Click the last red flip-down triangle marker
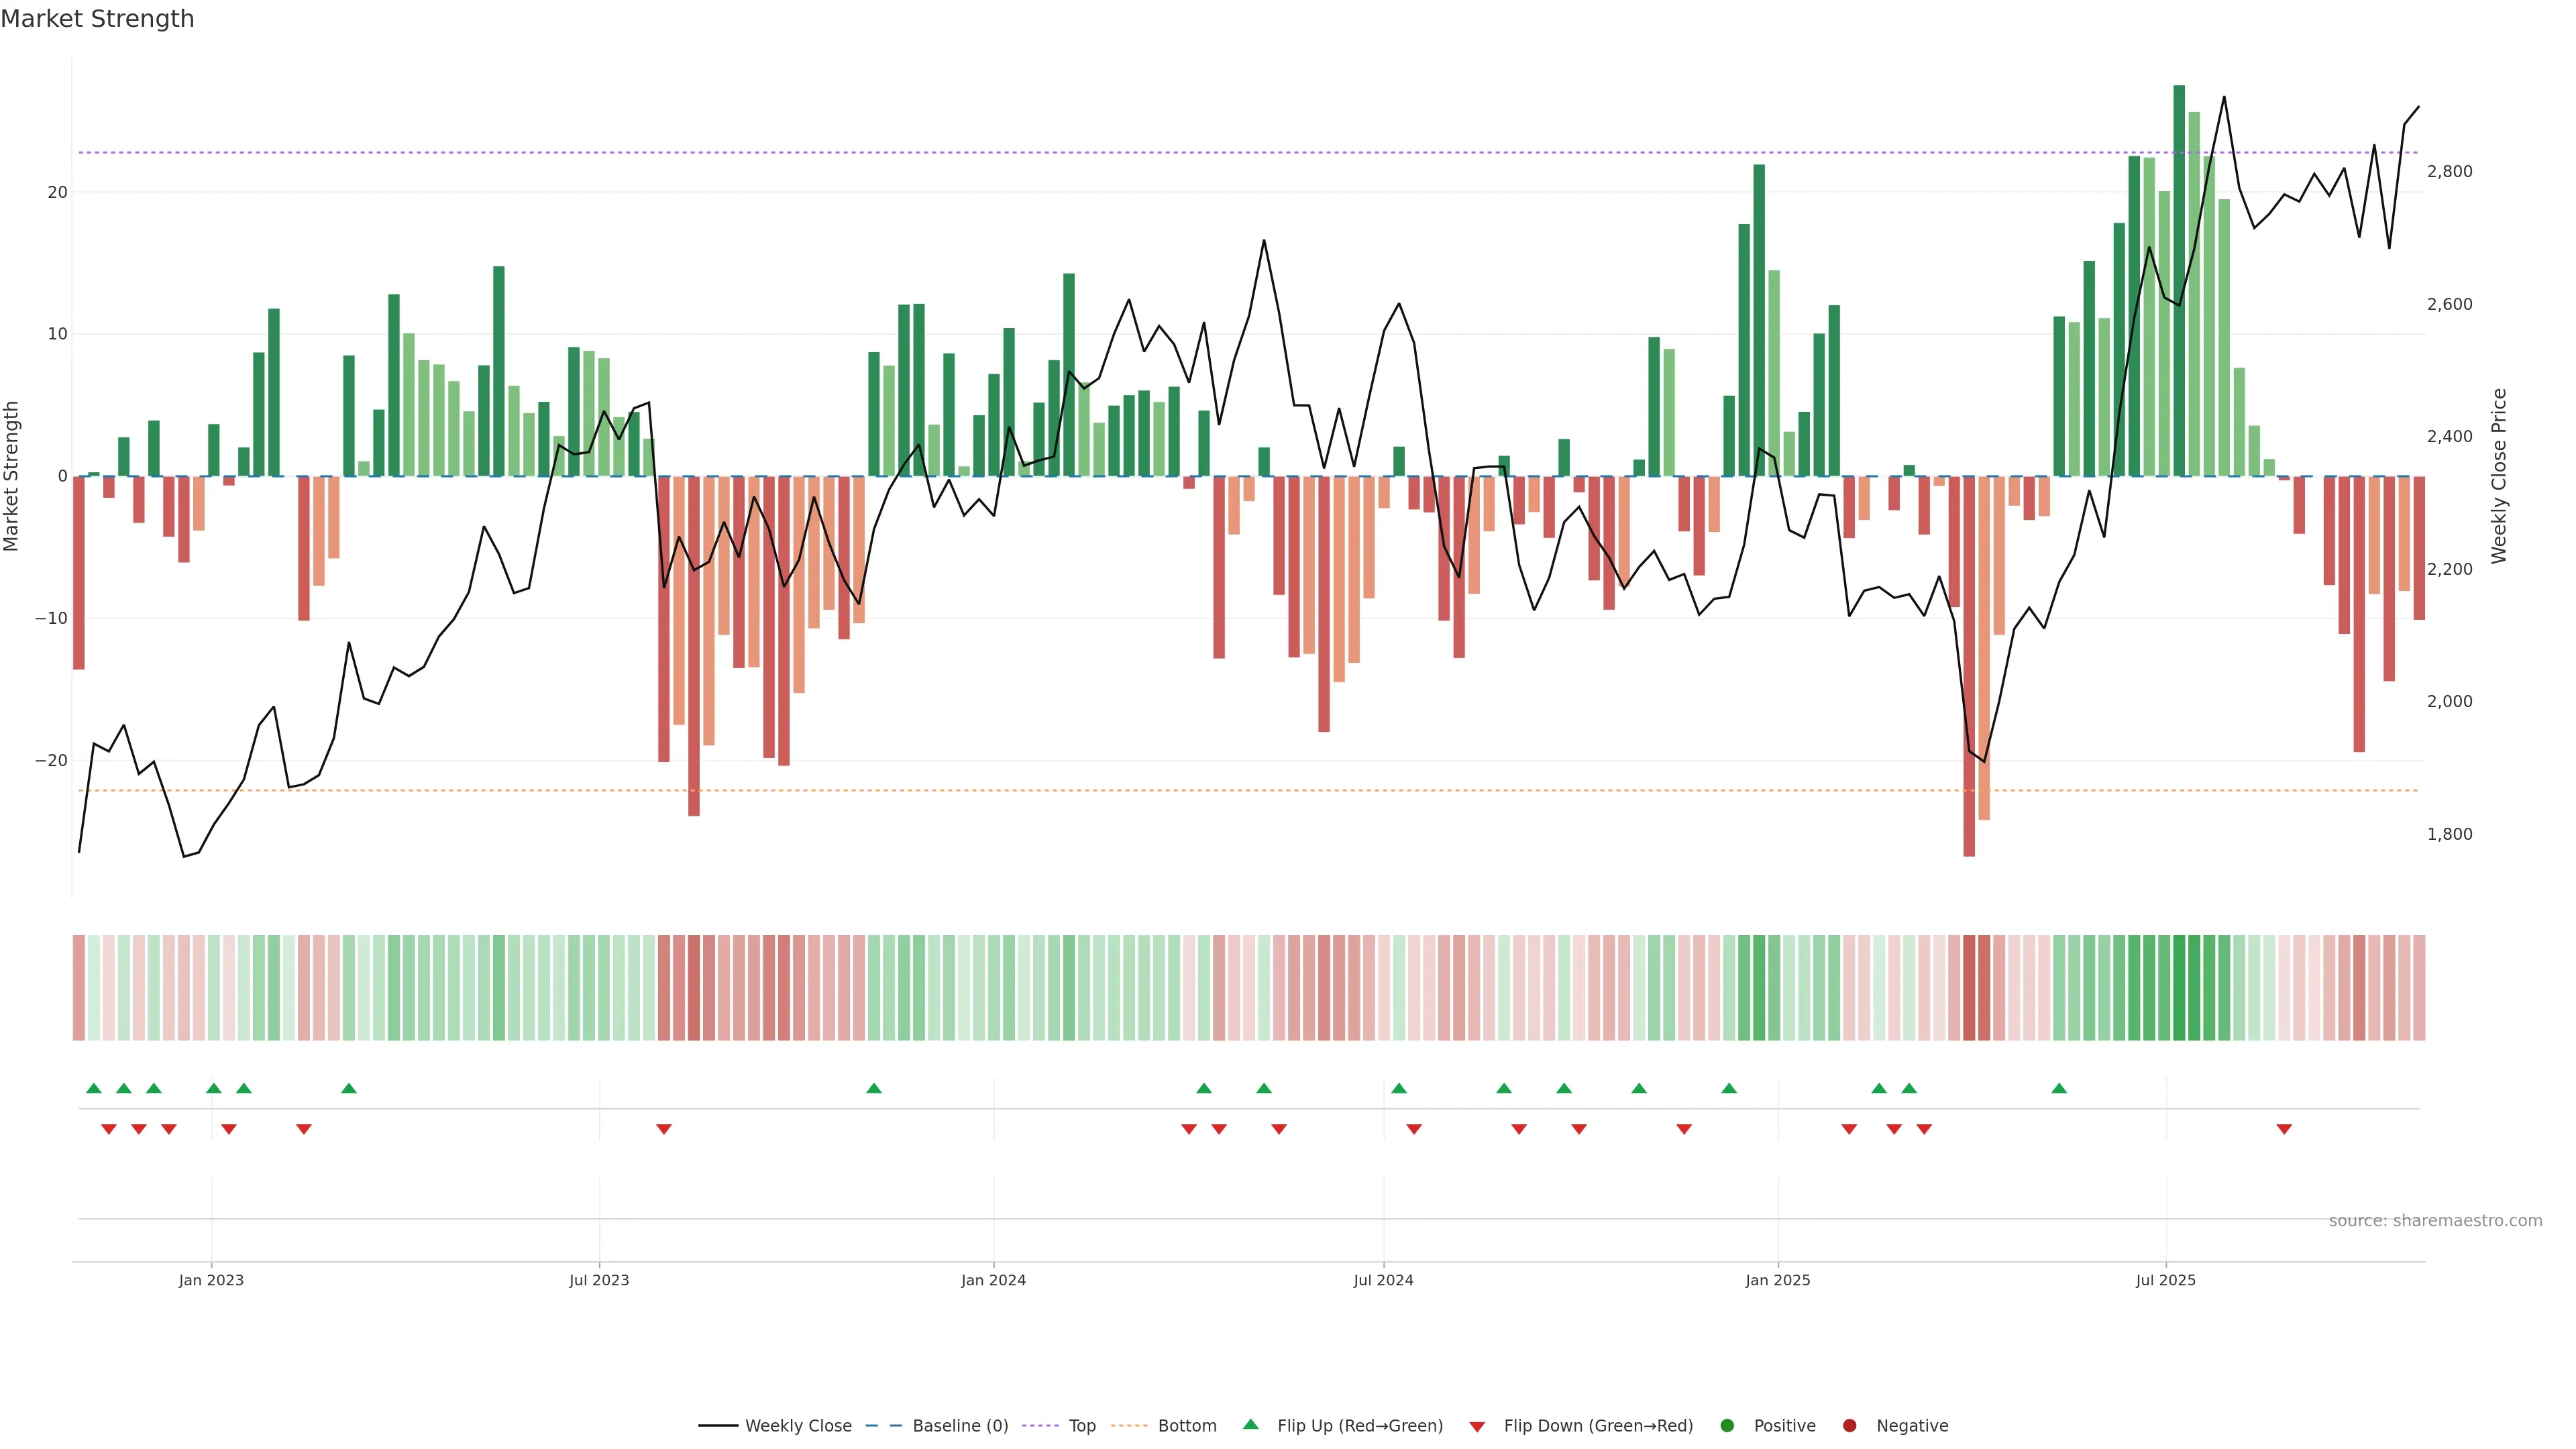The height and width of the screenshot is (1449, 2576). coord(2284,1129)
